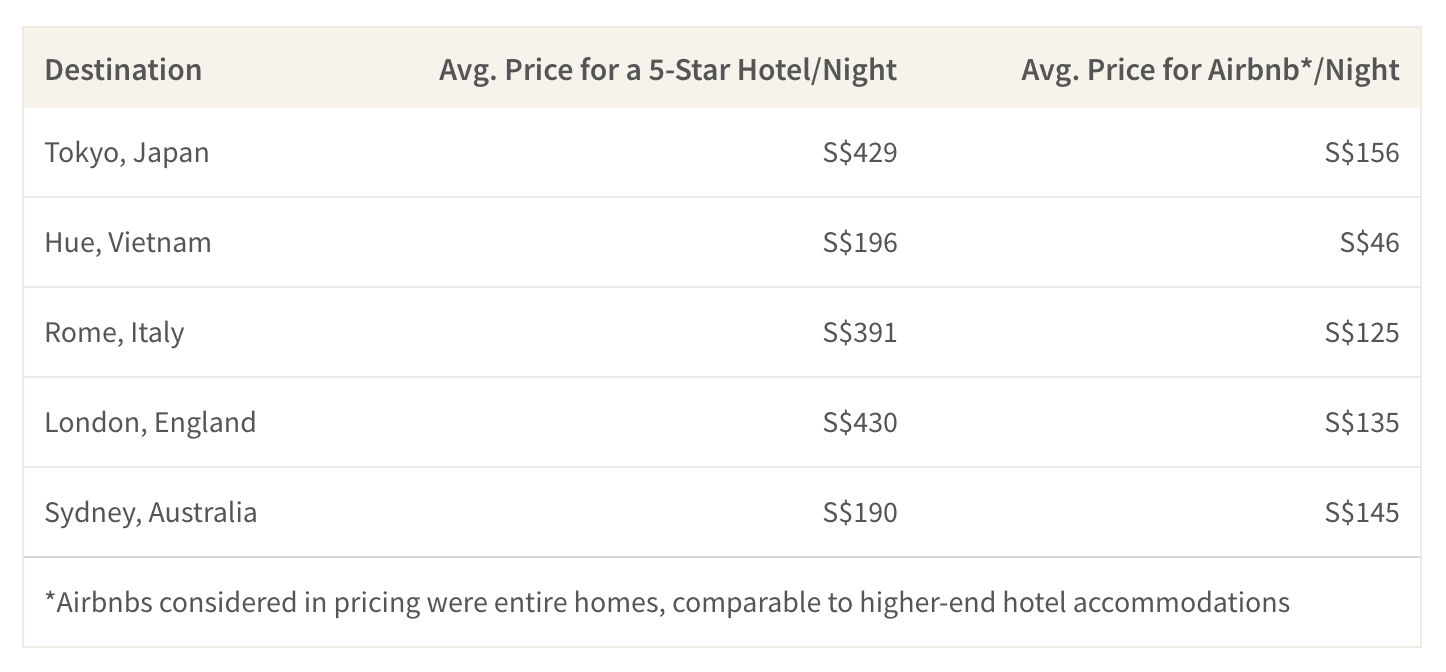
Task: Select the Rome, Italy cell
Action: tap(114, 333)
